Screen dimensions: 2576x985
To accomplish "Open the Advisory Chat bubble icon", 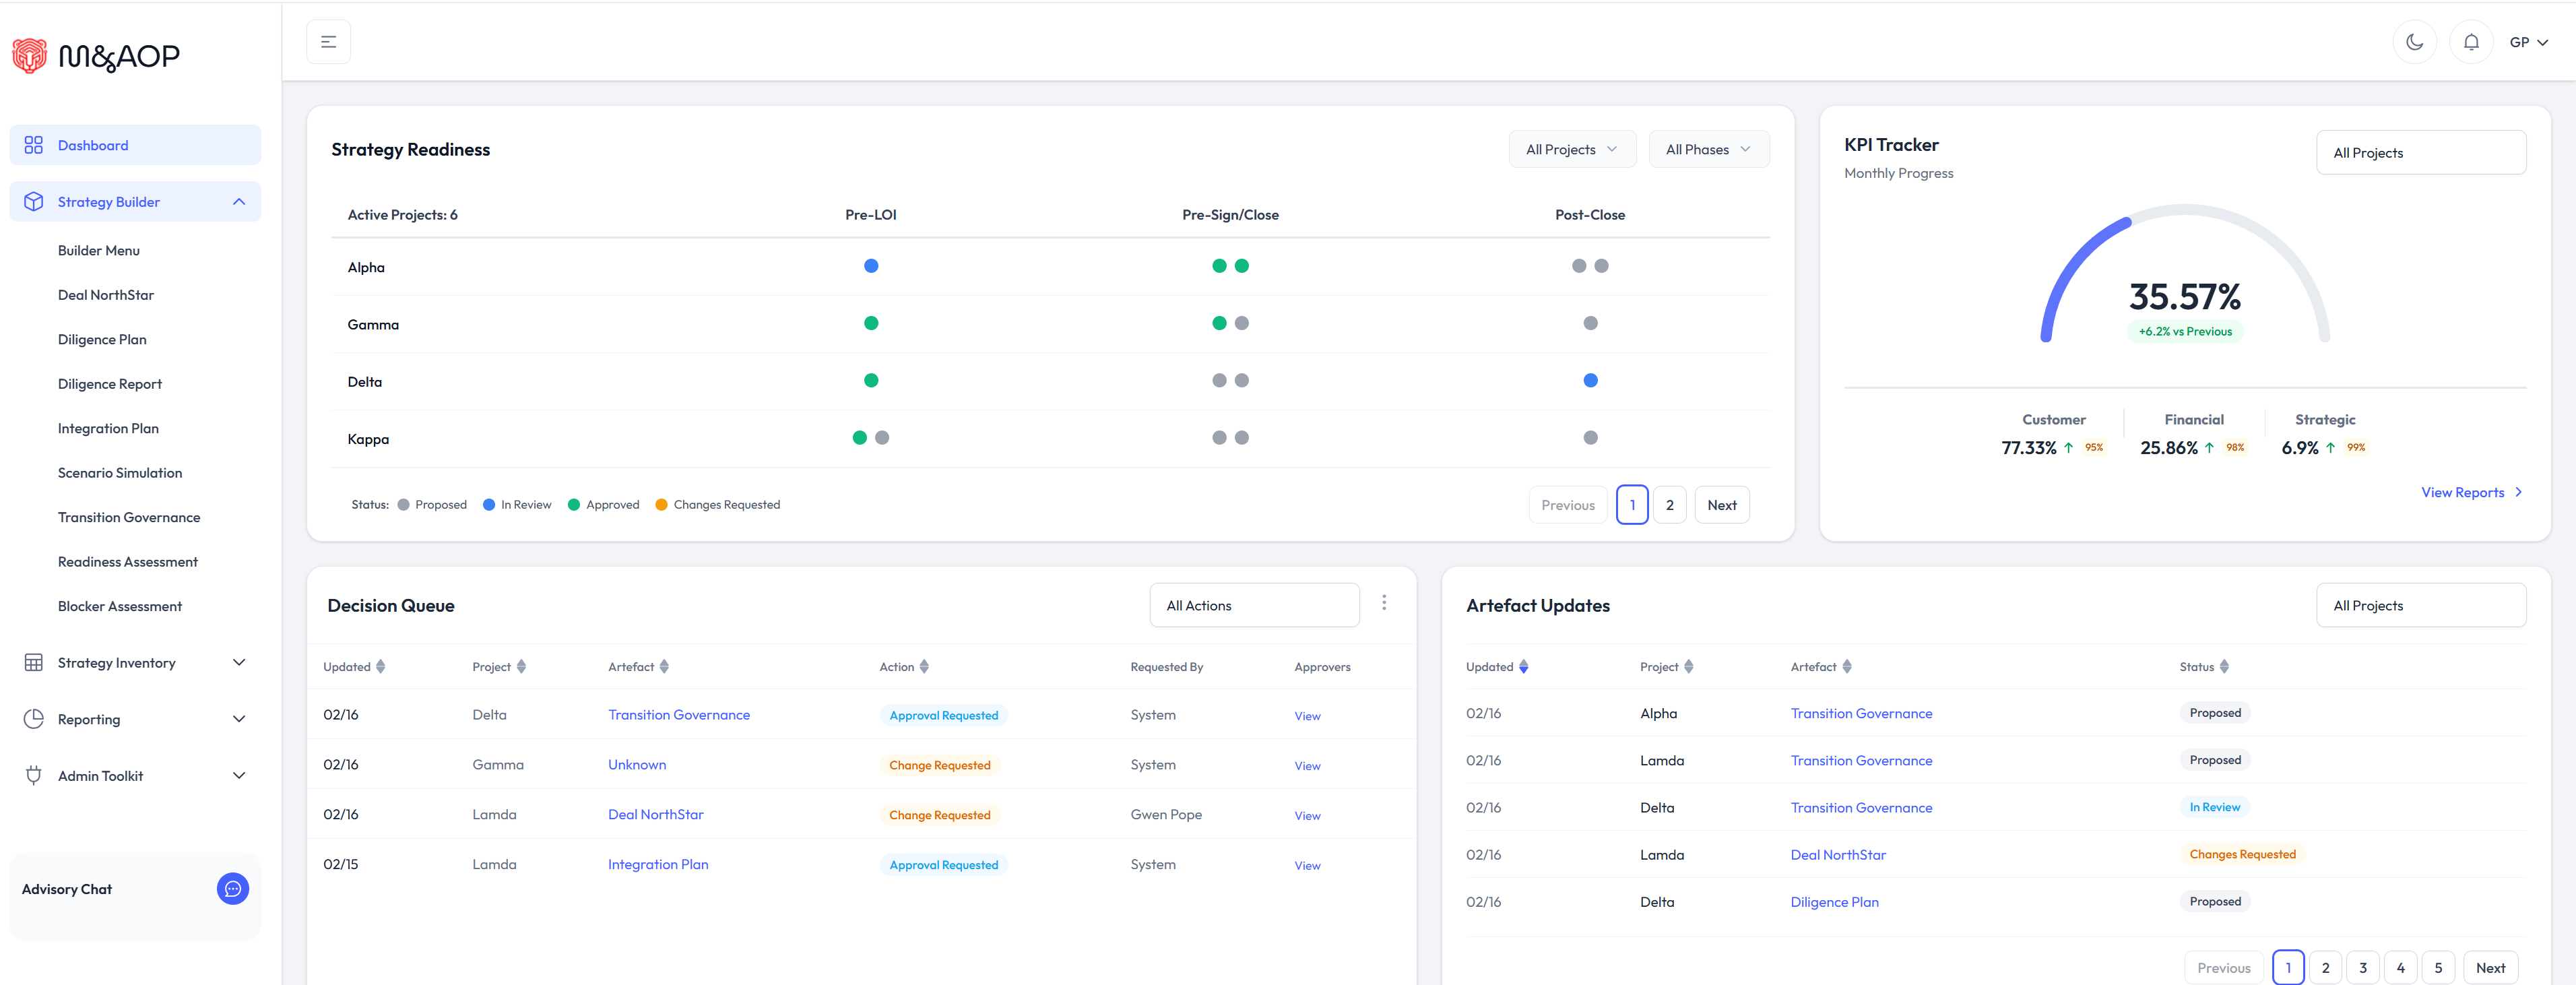I will click(233, 888).
